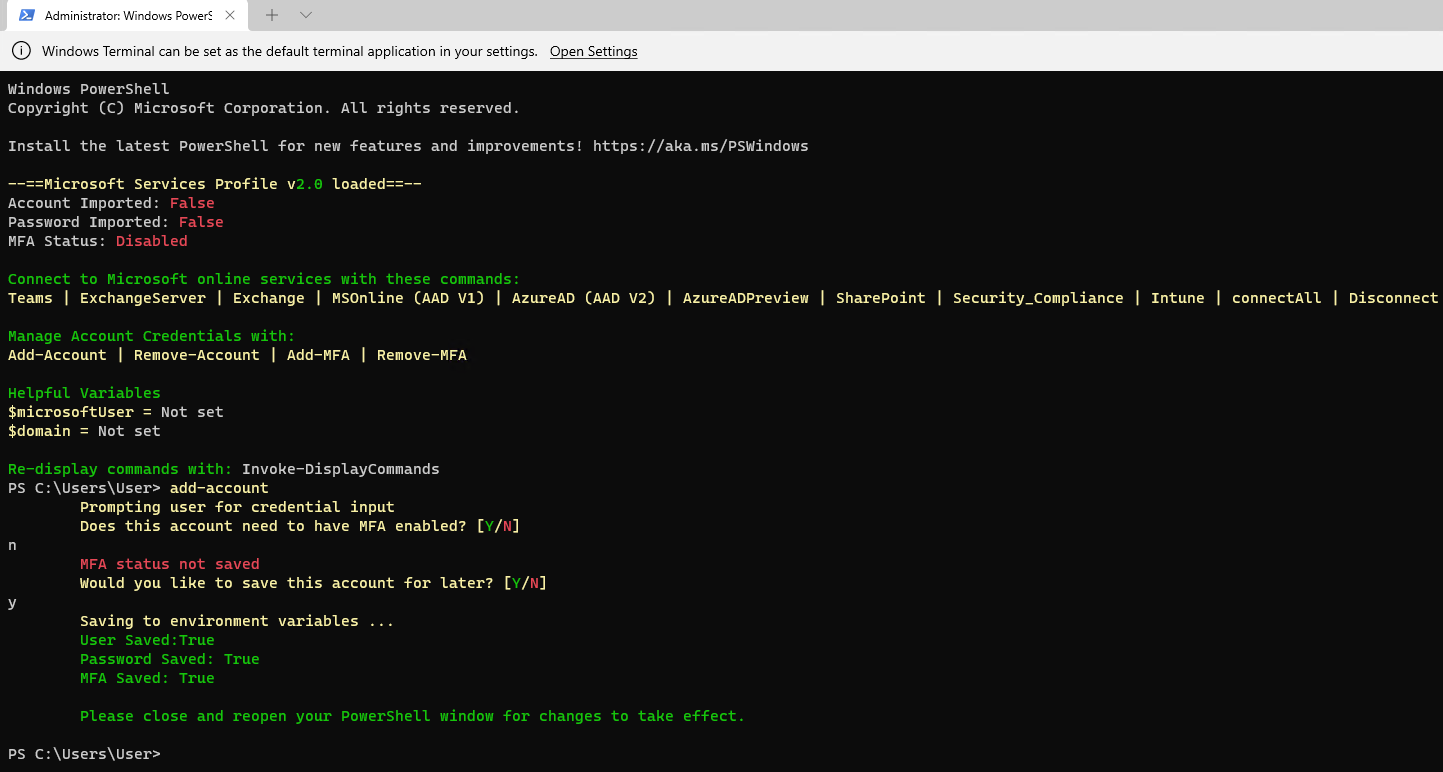Click the '$microsoftUser = Not set' line
This screenshot has height=772, width=1443.
point(116,412)
